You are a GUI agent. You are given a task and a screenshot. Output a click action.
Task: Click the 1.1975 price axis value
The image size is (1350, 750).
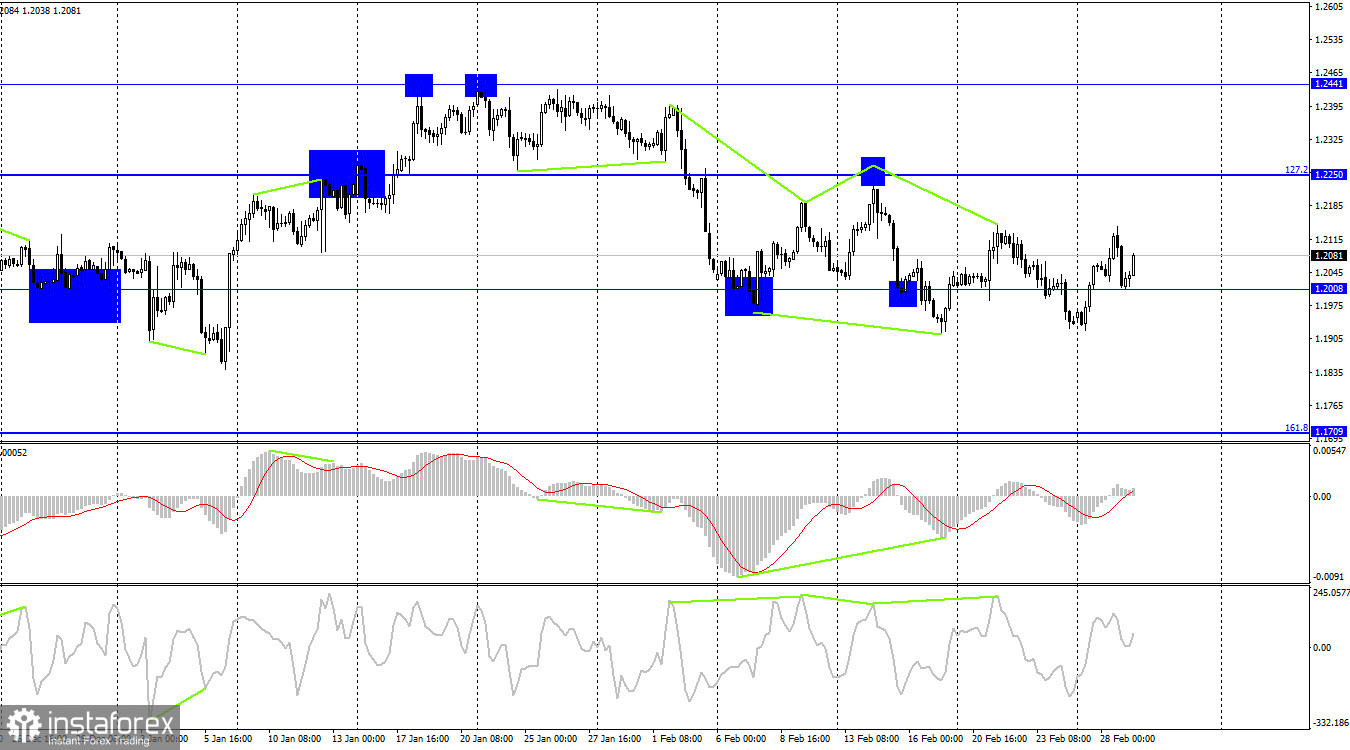point(1329,305)
